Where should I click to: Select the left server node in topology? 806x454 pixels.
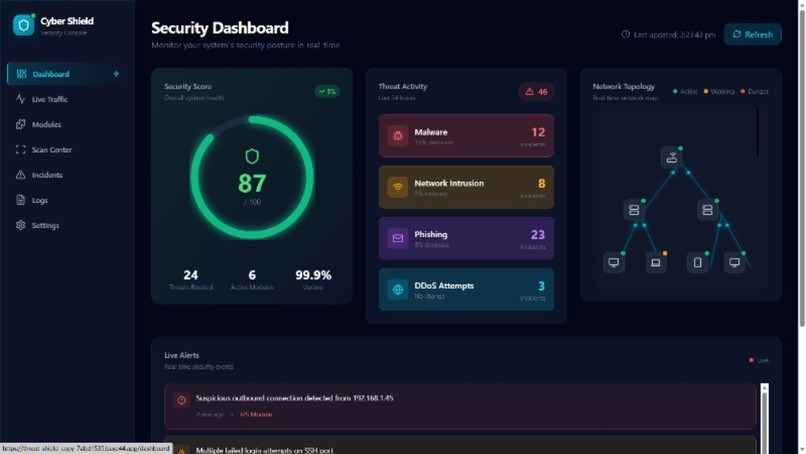(634, 210)
